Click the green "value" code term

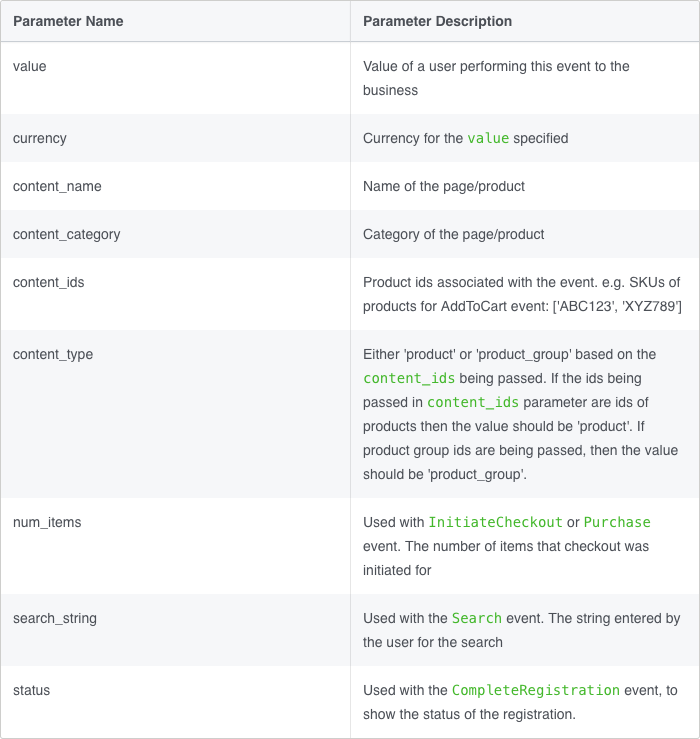488,138
